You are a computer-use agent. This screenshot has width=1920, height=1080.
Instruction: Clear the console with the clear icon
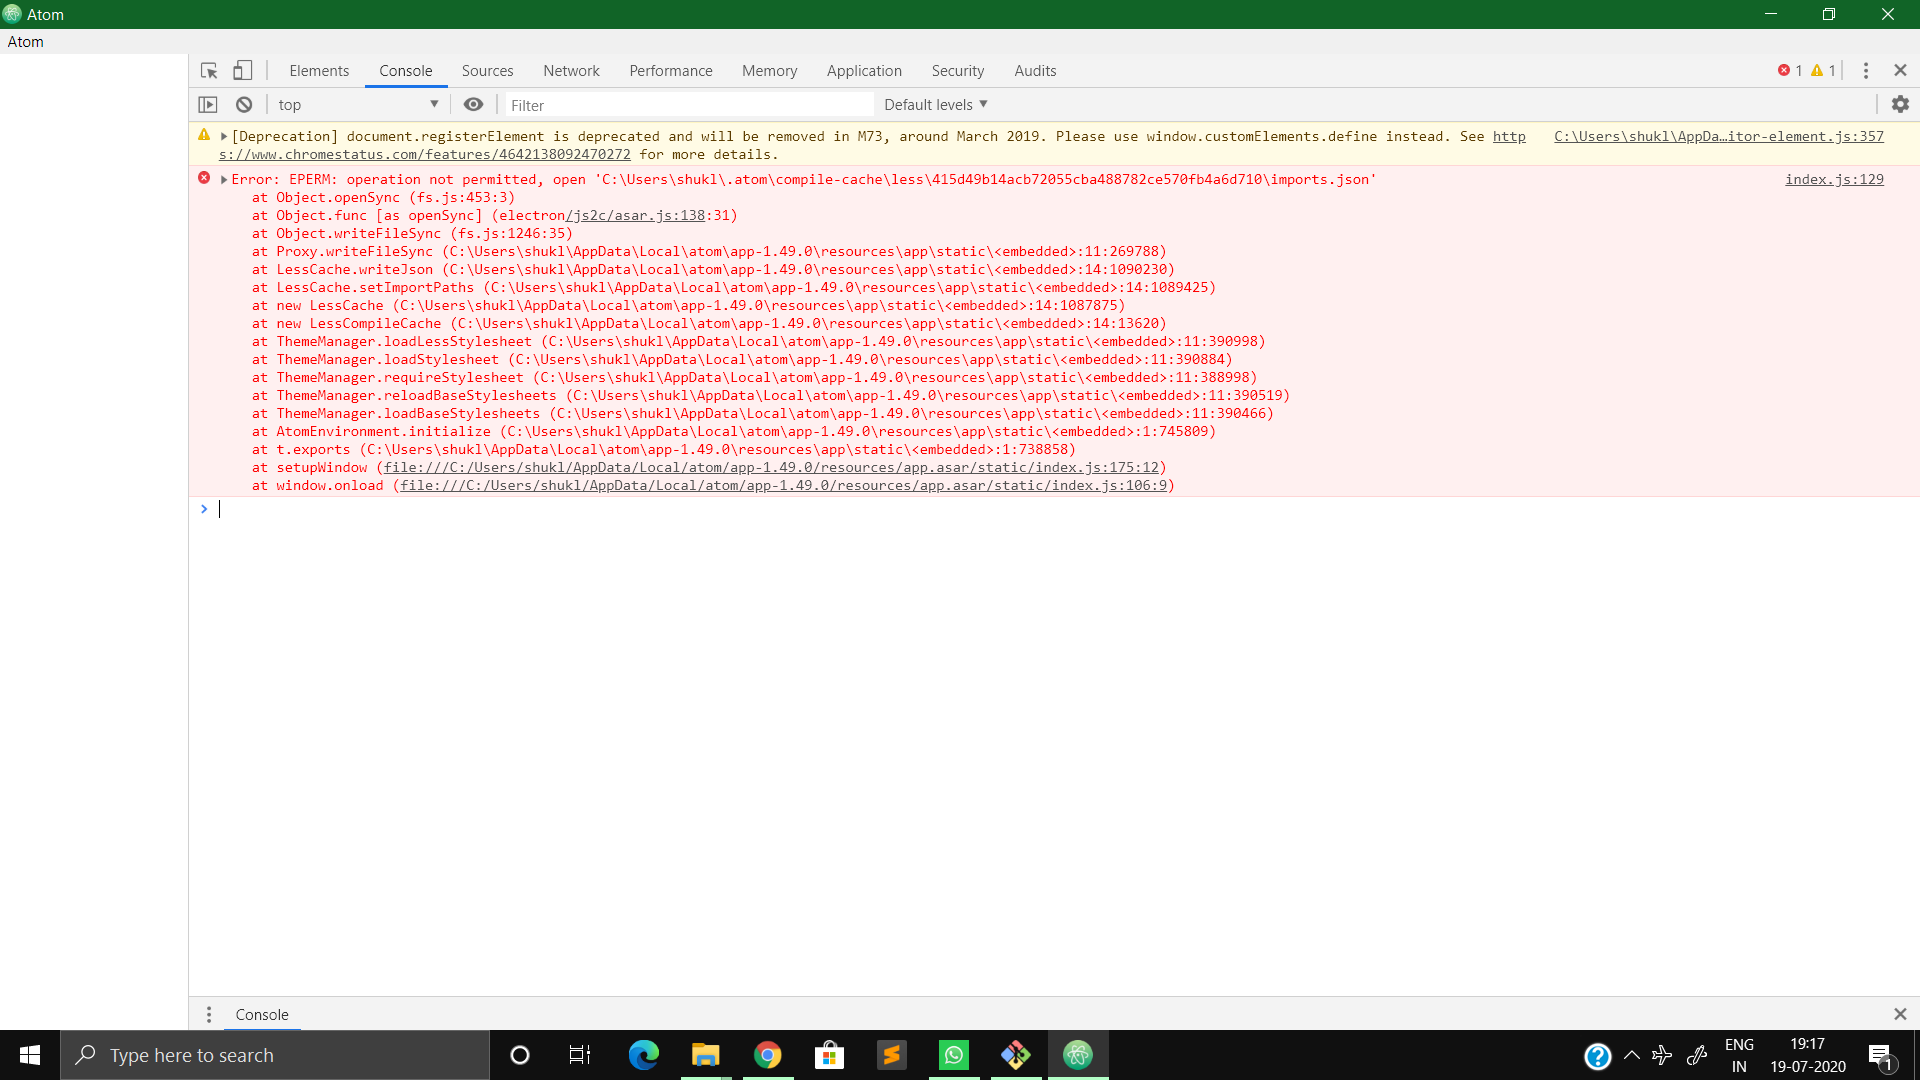(x=243, y=104)
